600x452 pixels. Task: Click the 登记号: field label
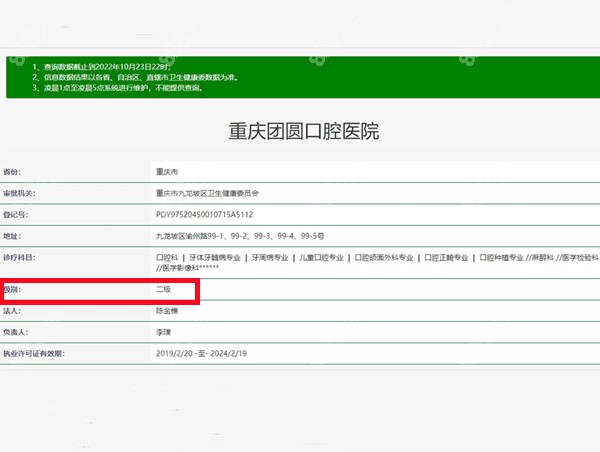16,215
